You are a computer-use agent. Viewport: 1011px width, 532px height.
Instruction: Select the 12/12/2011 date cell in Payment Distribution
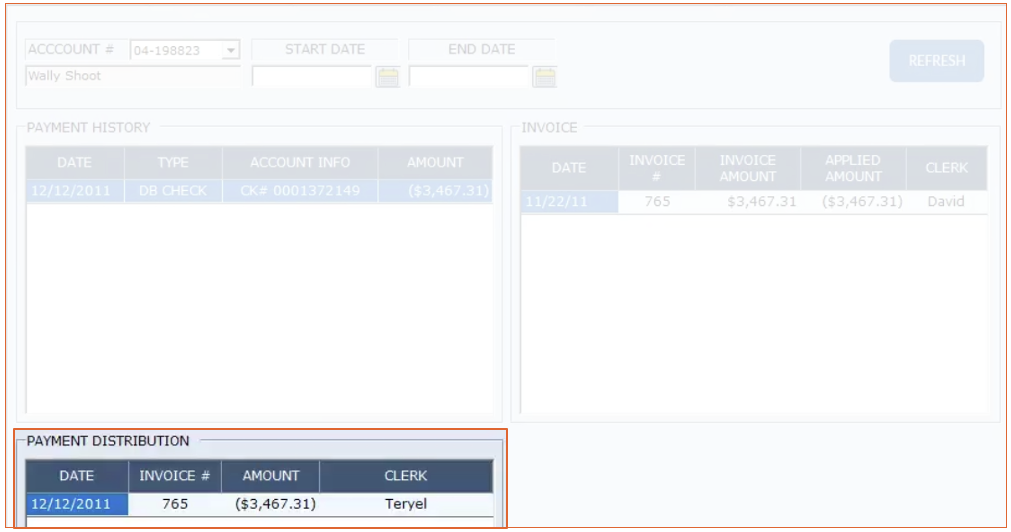coord(76,504)
